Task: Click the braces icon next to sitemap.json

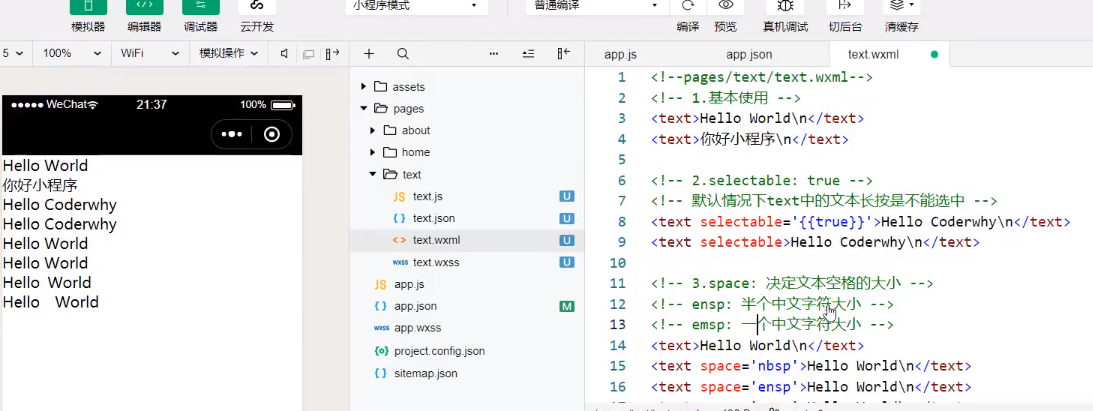Action: coord(380,373)
